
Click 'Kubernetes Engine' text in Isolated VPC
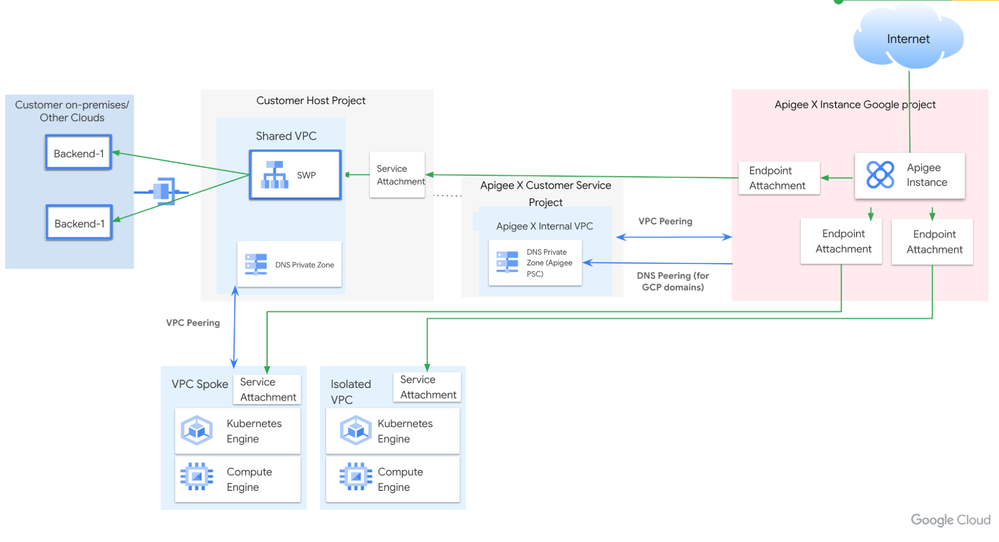[x=405, y=431]
